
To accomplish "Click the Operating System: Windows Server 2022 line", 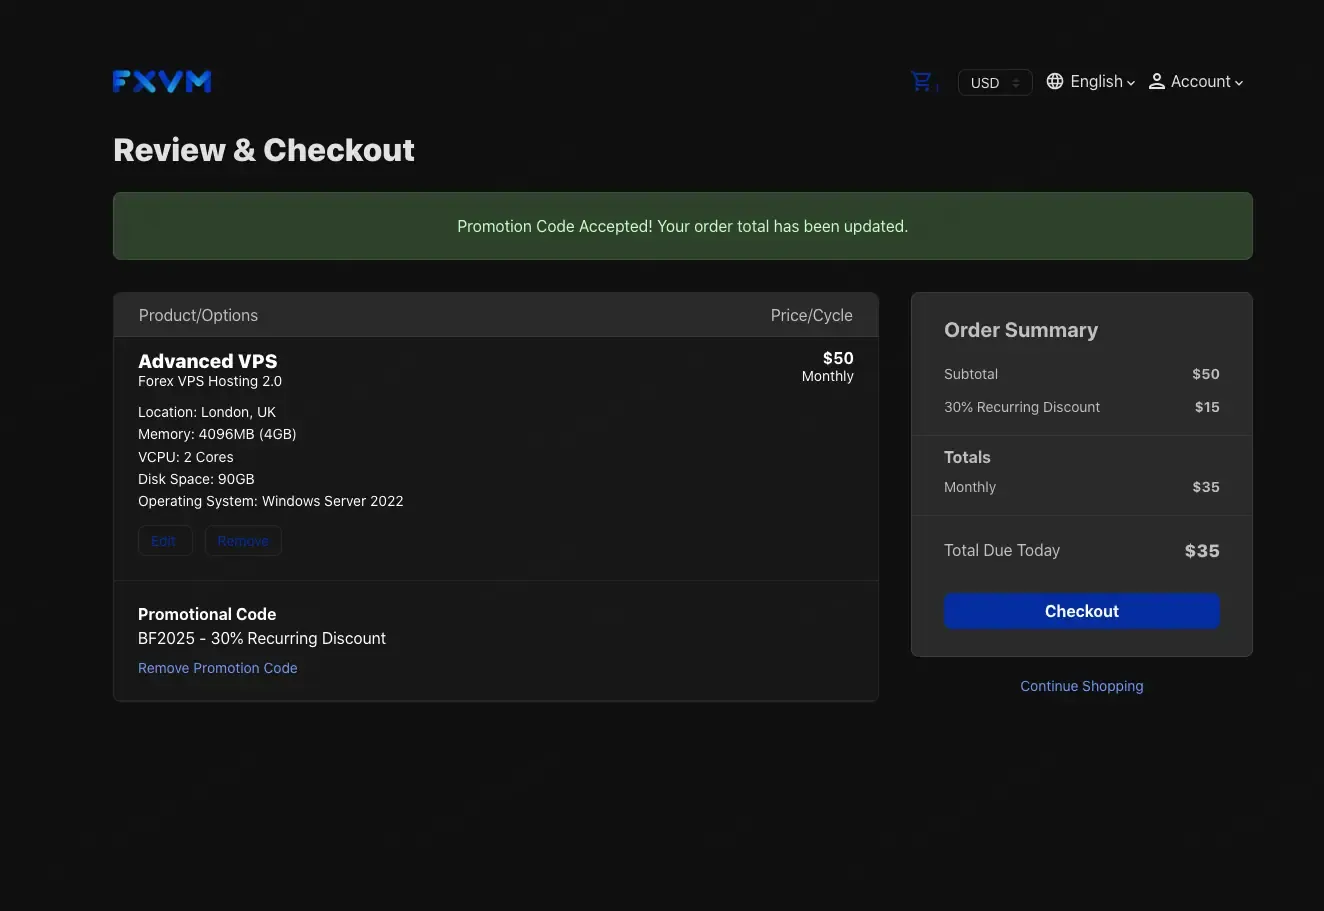I will (271, 501).
